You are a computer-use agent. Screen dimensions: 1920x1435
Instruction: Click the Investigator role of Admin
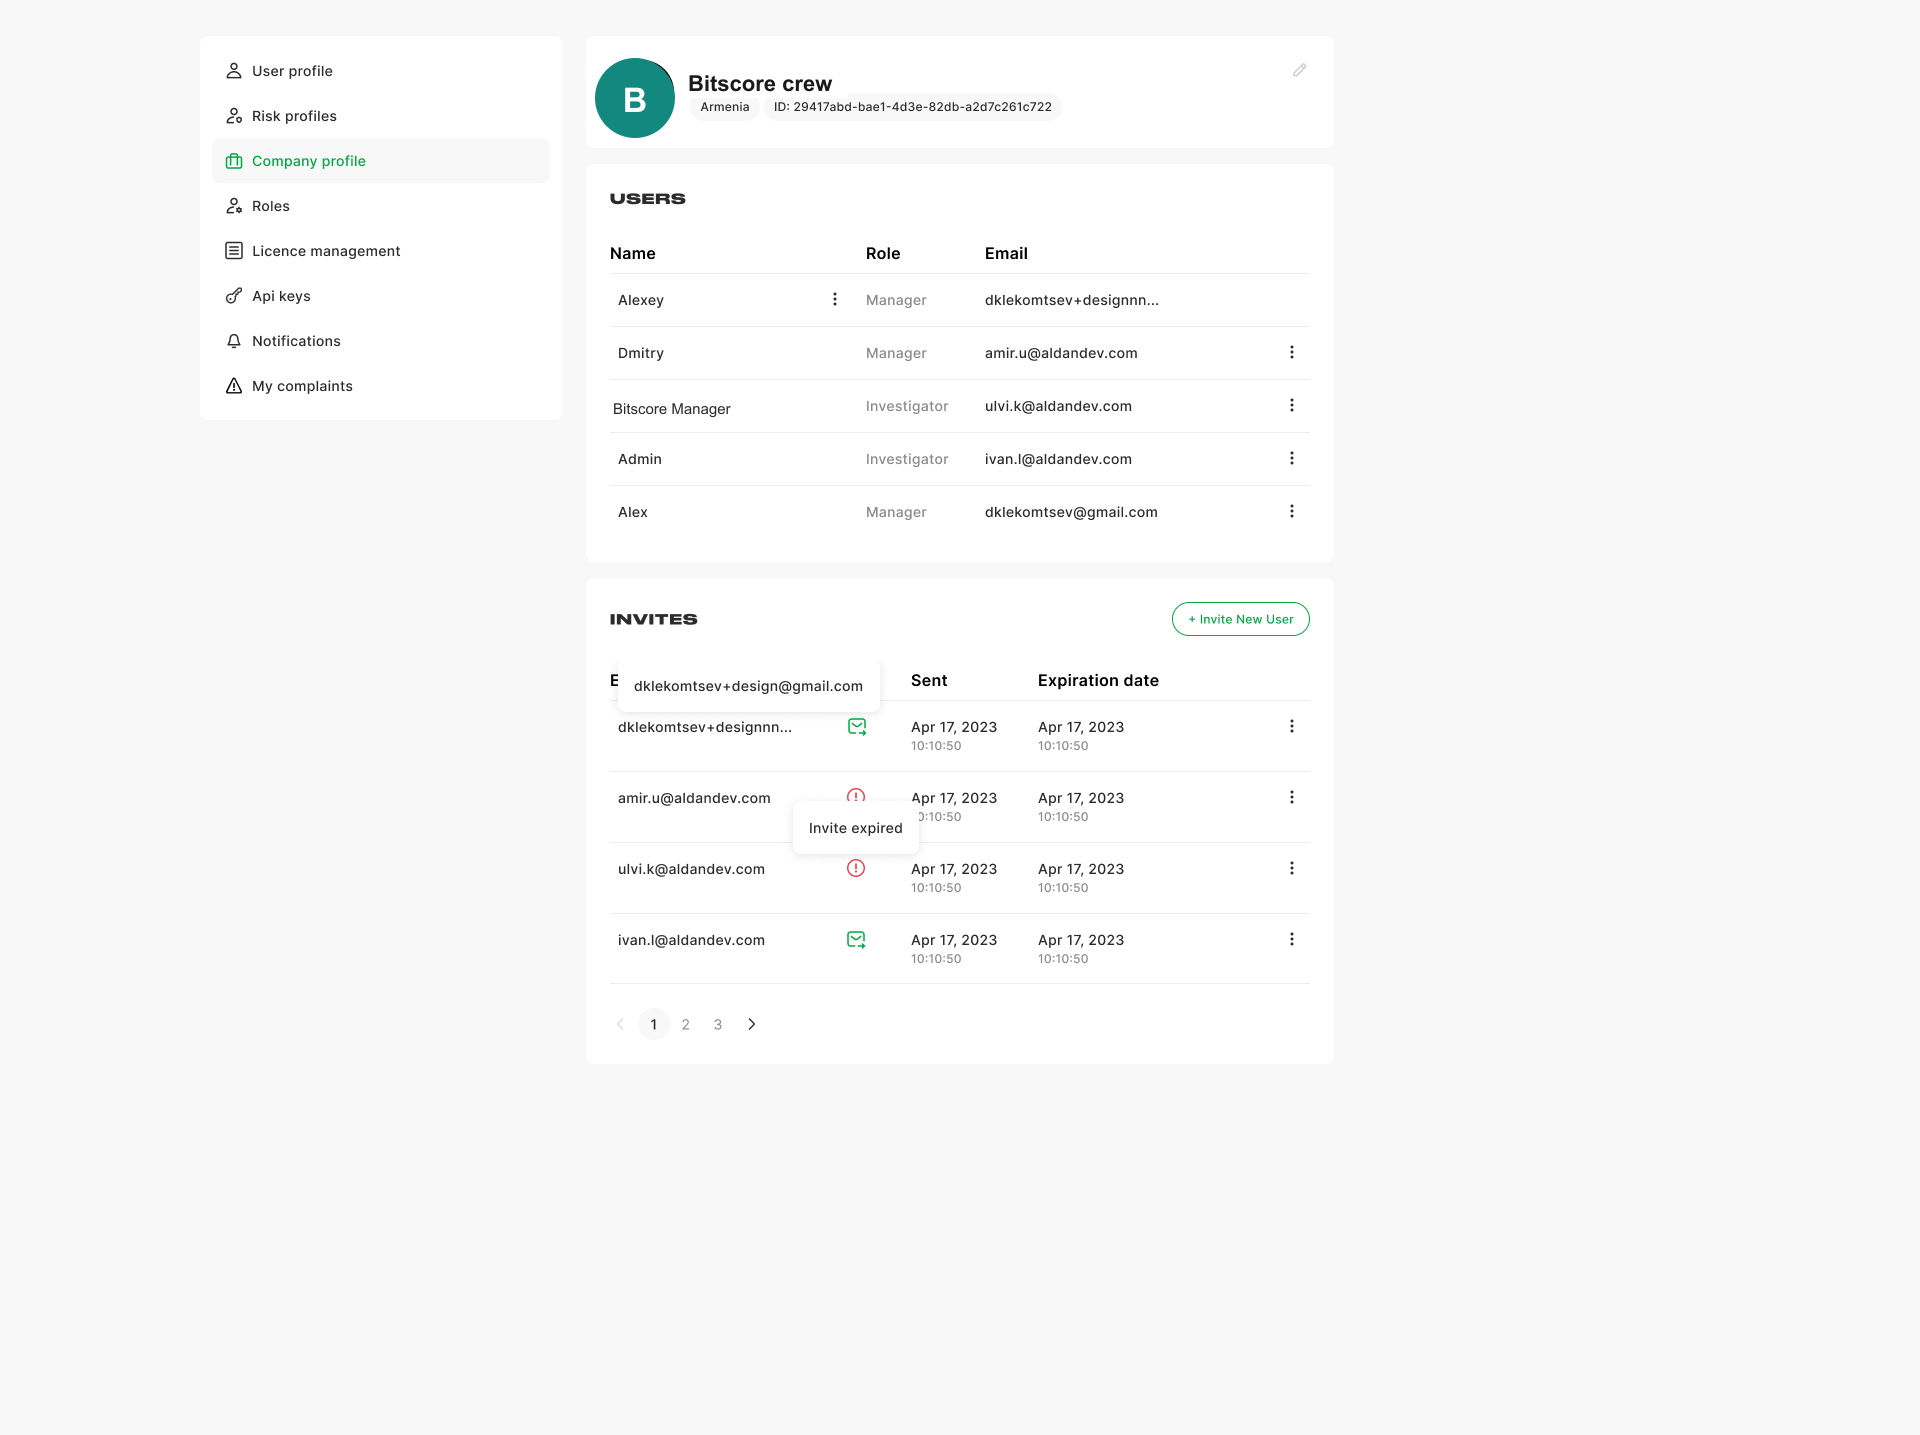click(x=907, y=459)
